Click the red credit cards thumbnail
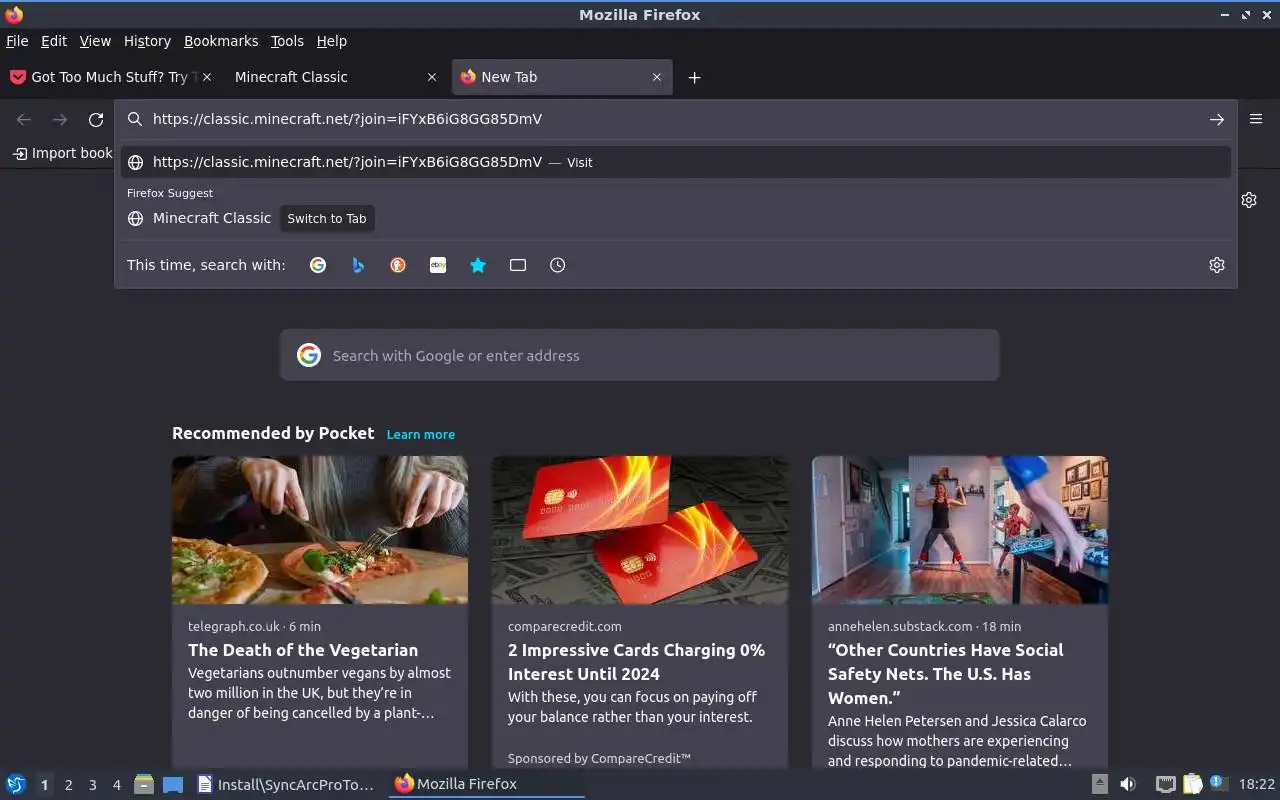The image size is (1280, 800). pyautogui.click(x=640, y=530)
